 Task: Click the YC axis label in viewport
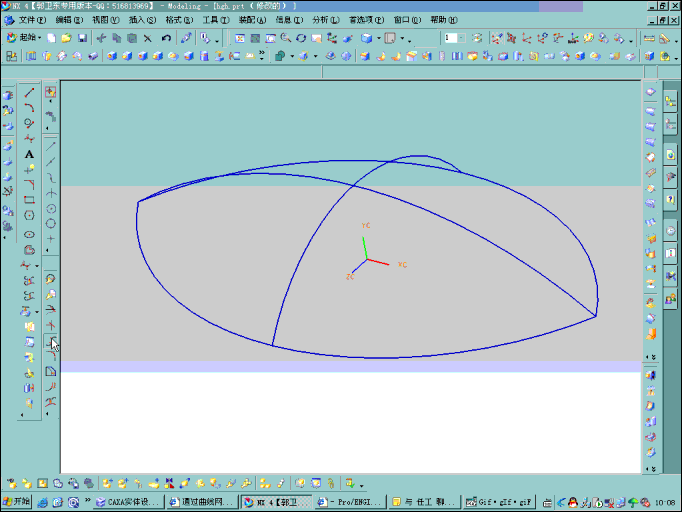[x=366, y=225]
